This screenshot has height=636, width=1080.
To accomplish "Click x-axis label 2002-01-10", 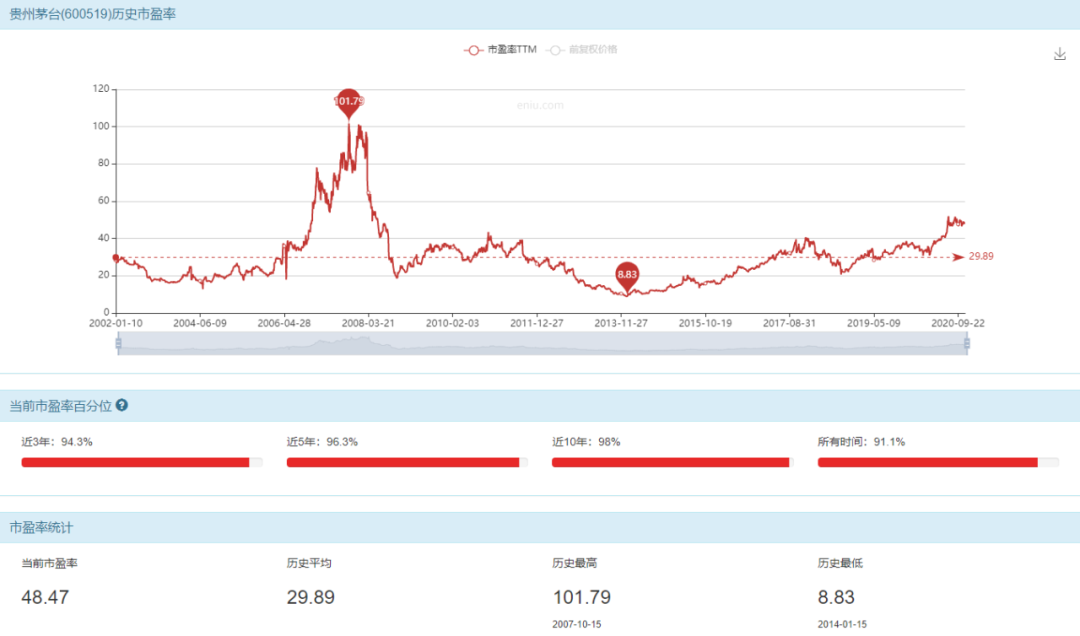I will tap(116, 323).
